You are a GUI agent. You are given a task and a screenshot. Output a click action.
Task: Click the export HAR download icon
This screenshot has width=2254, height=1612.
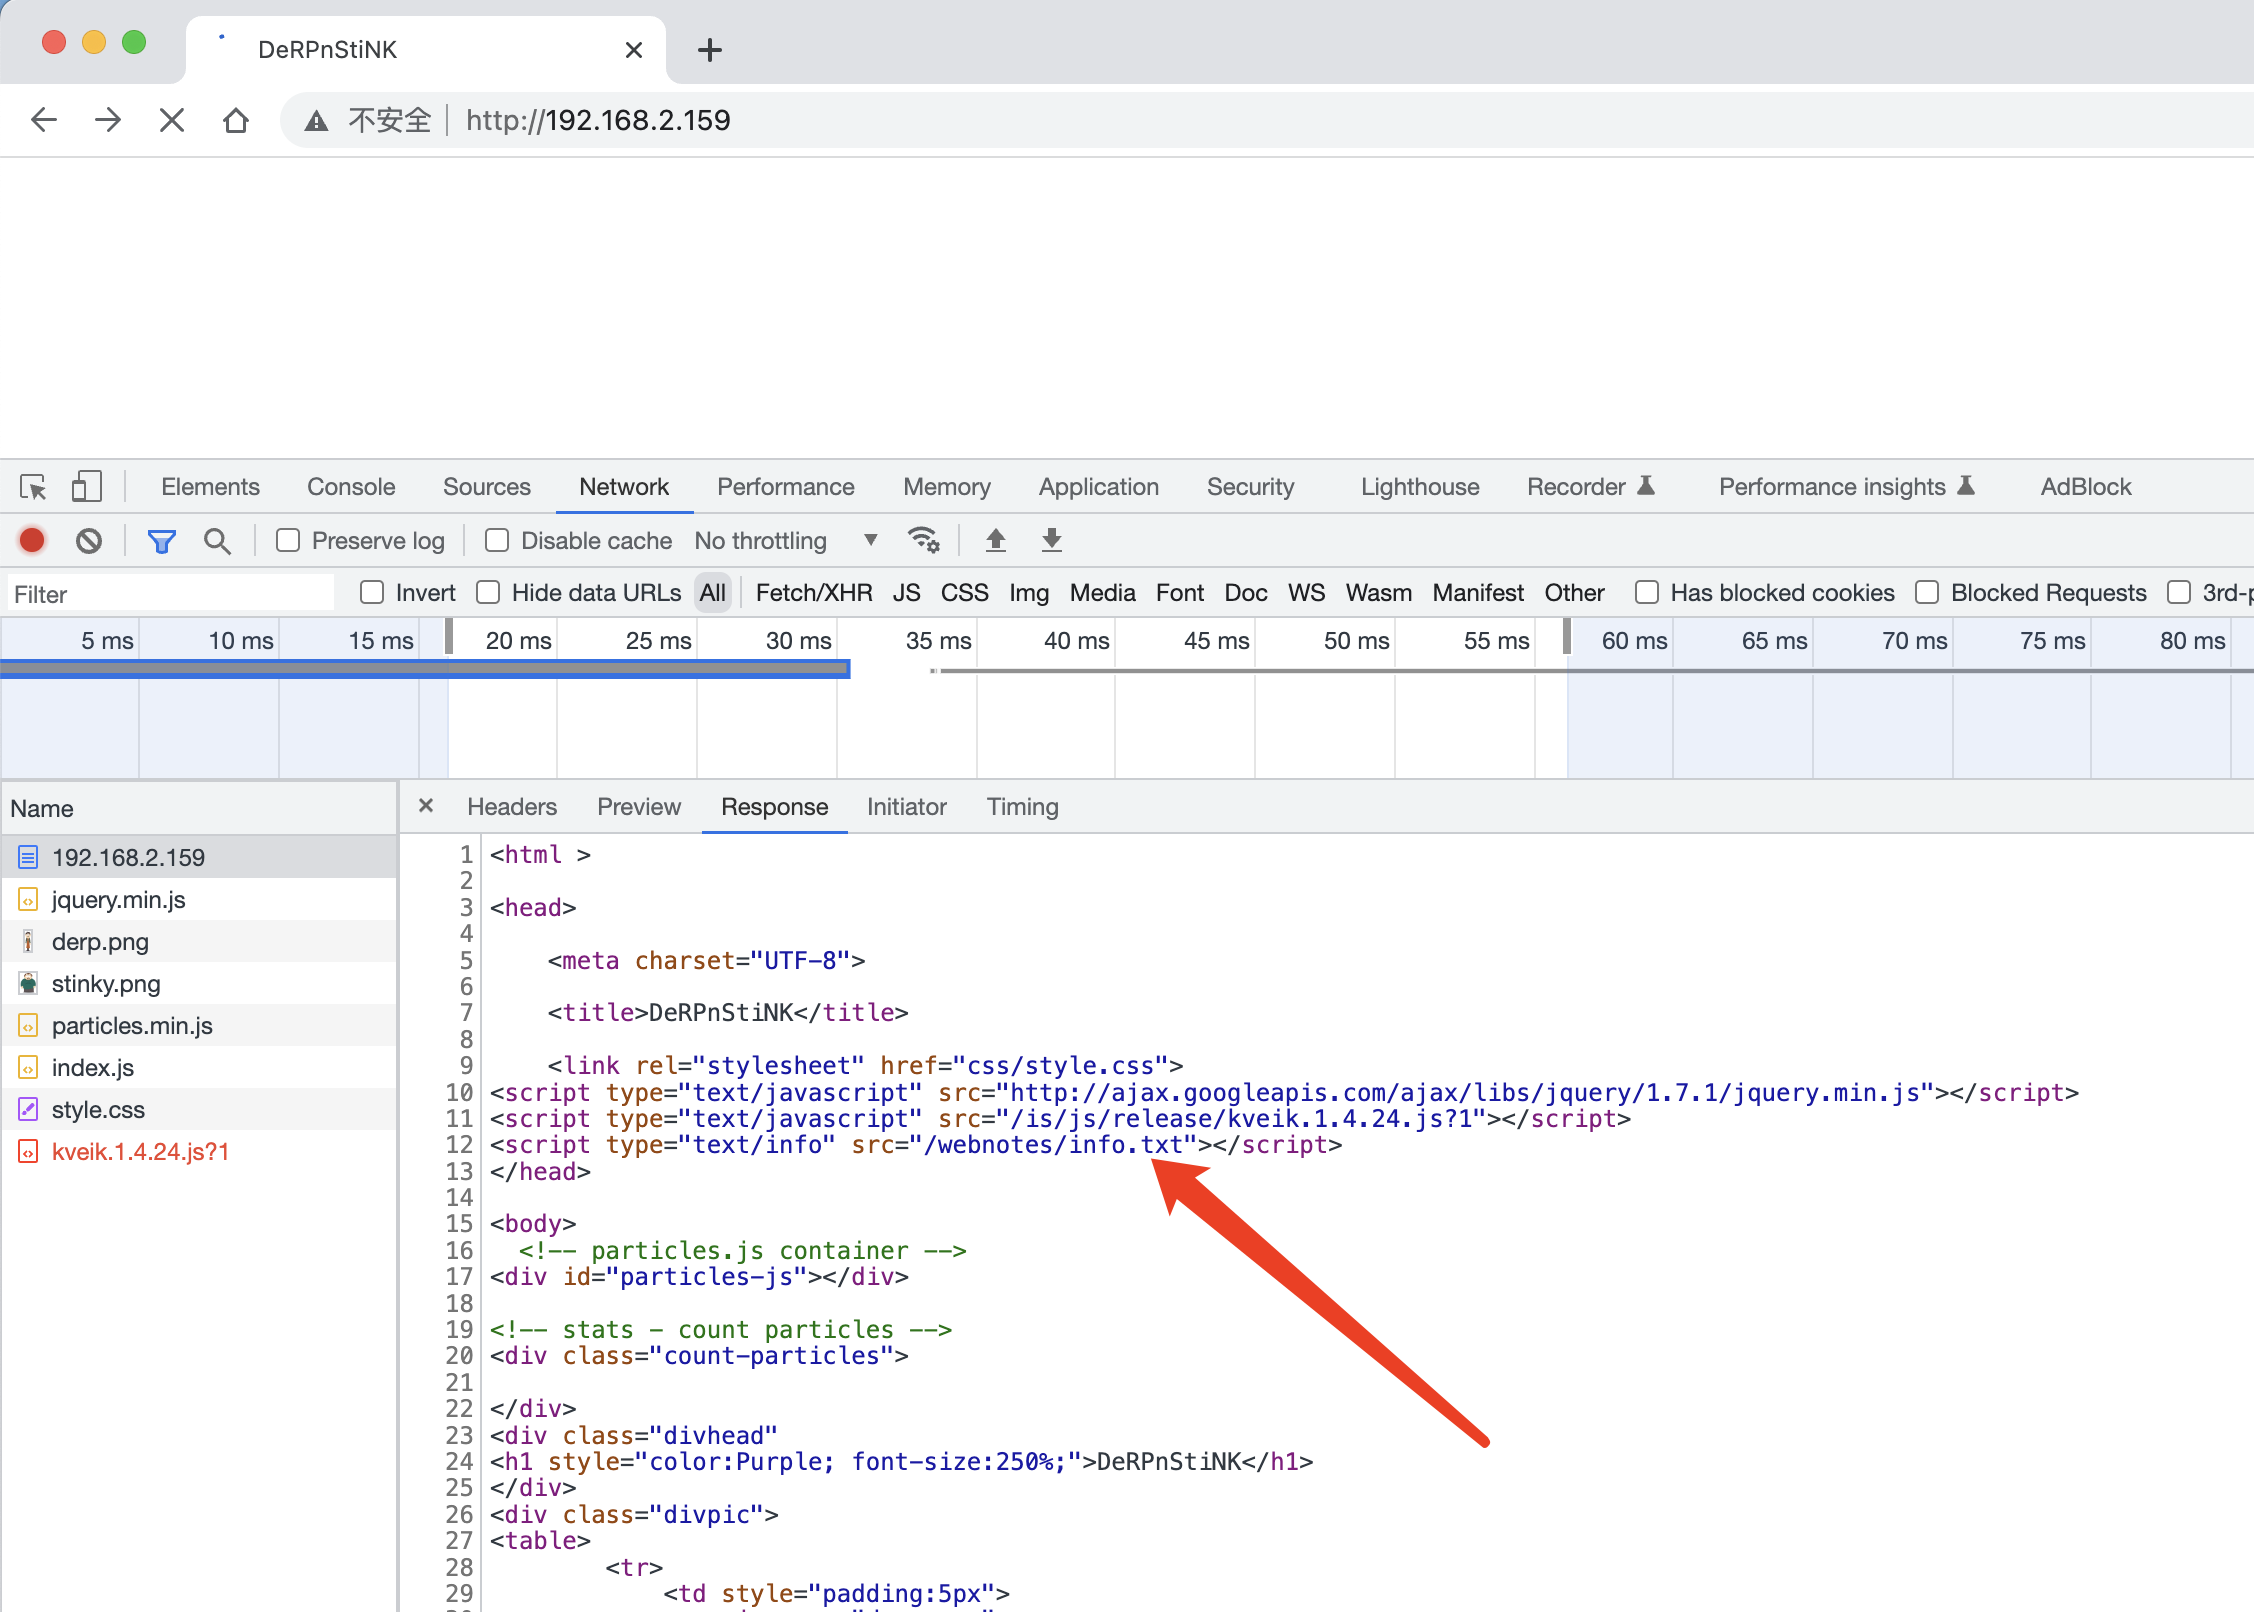(x=1051, y=541)
